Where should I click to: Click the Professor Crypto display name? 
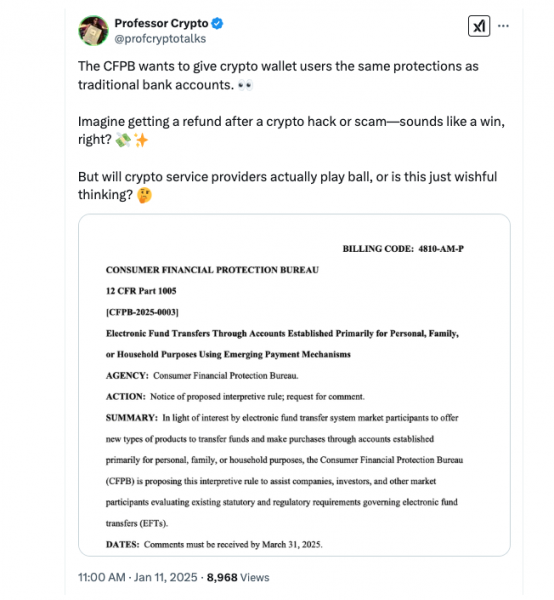[161, 23]
